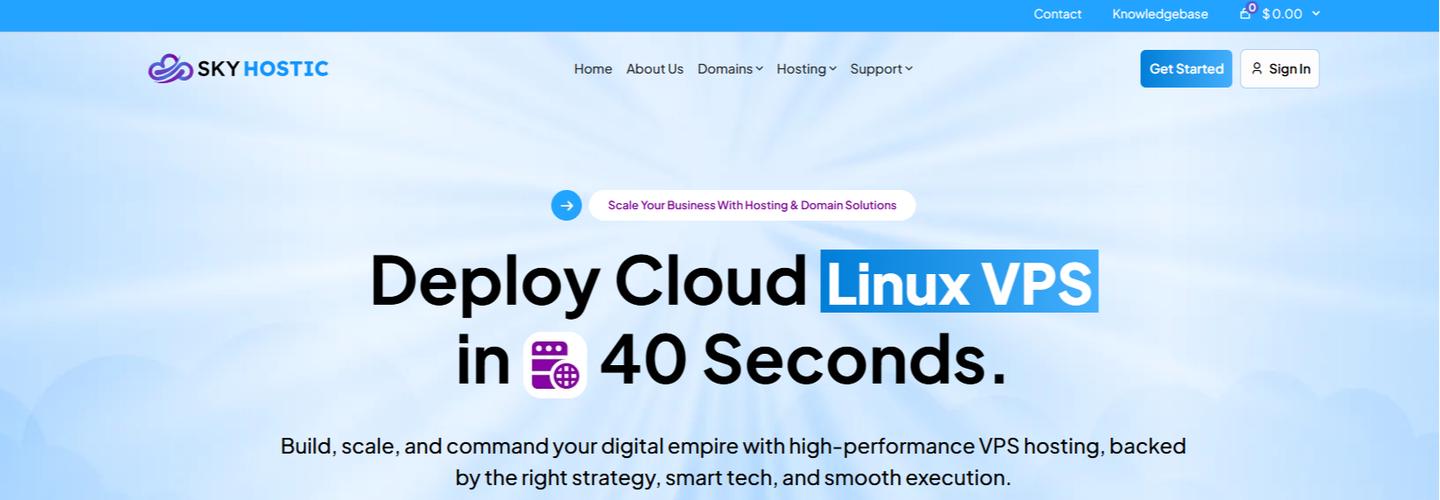
Task: Click the highlighted Linux VPS text
Action: pyautogui.click(x=959, y=281)
